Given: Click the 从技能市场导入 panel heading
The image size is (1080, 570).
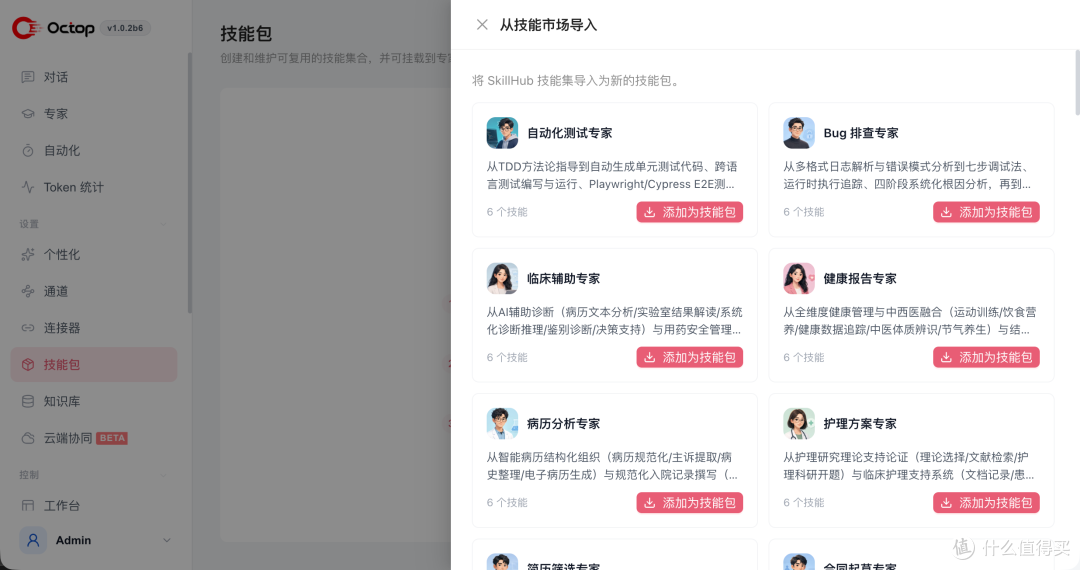Looking at the screenshot, I should [548, 25].
